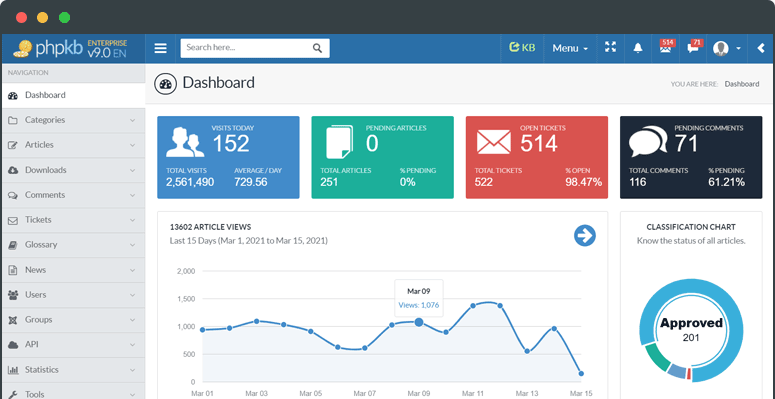Image resolution: width=775 pixels, height=399 pixels.
Task: Click the Statistics bar chart icon
Action: [x=13, y=370]
